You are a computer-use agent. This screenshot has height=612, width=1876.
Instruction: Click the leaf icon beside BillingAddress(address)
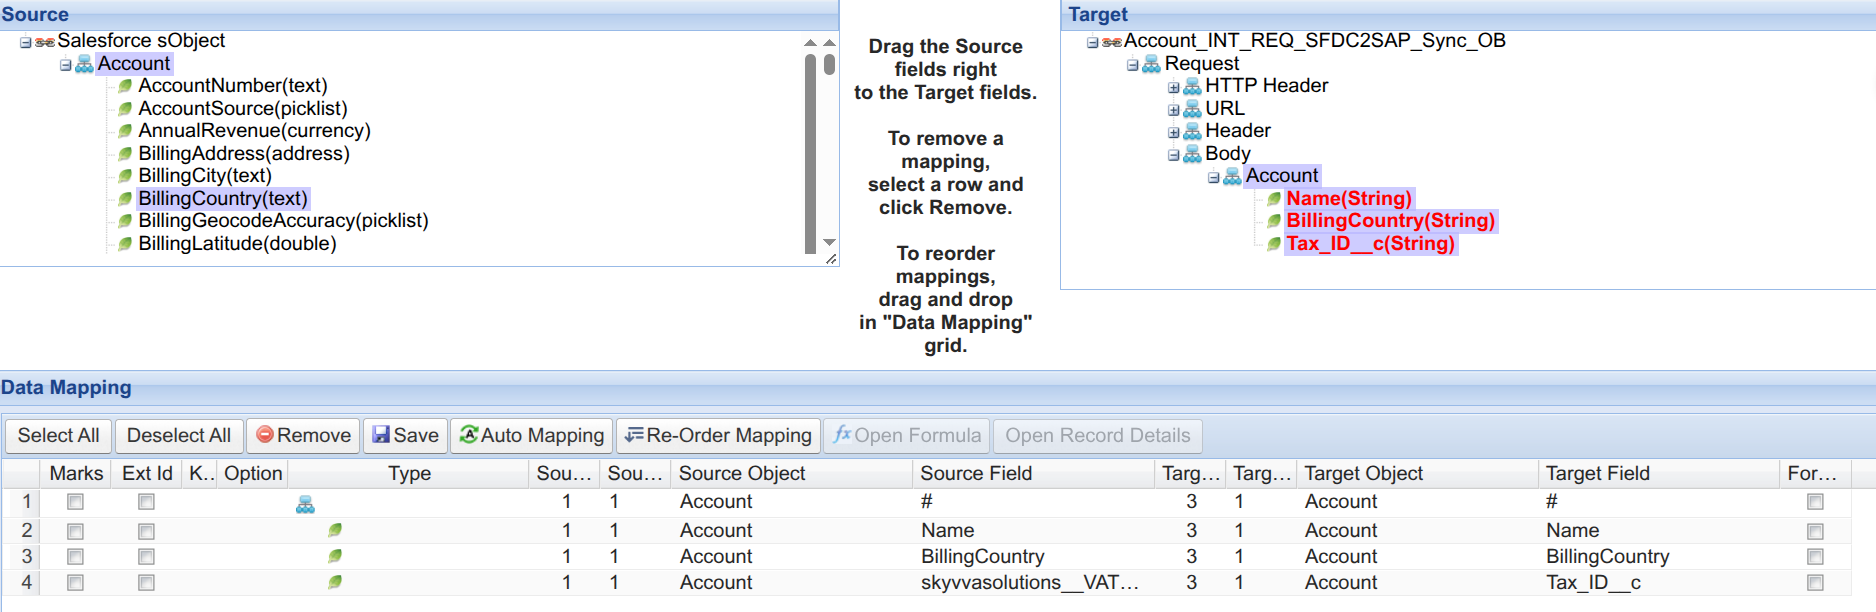coord(125,154)
